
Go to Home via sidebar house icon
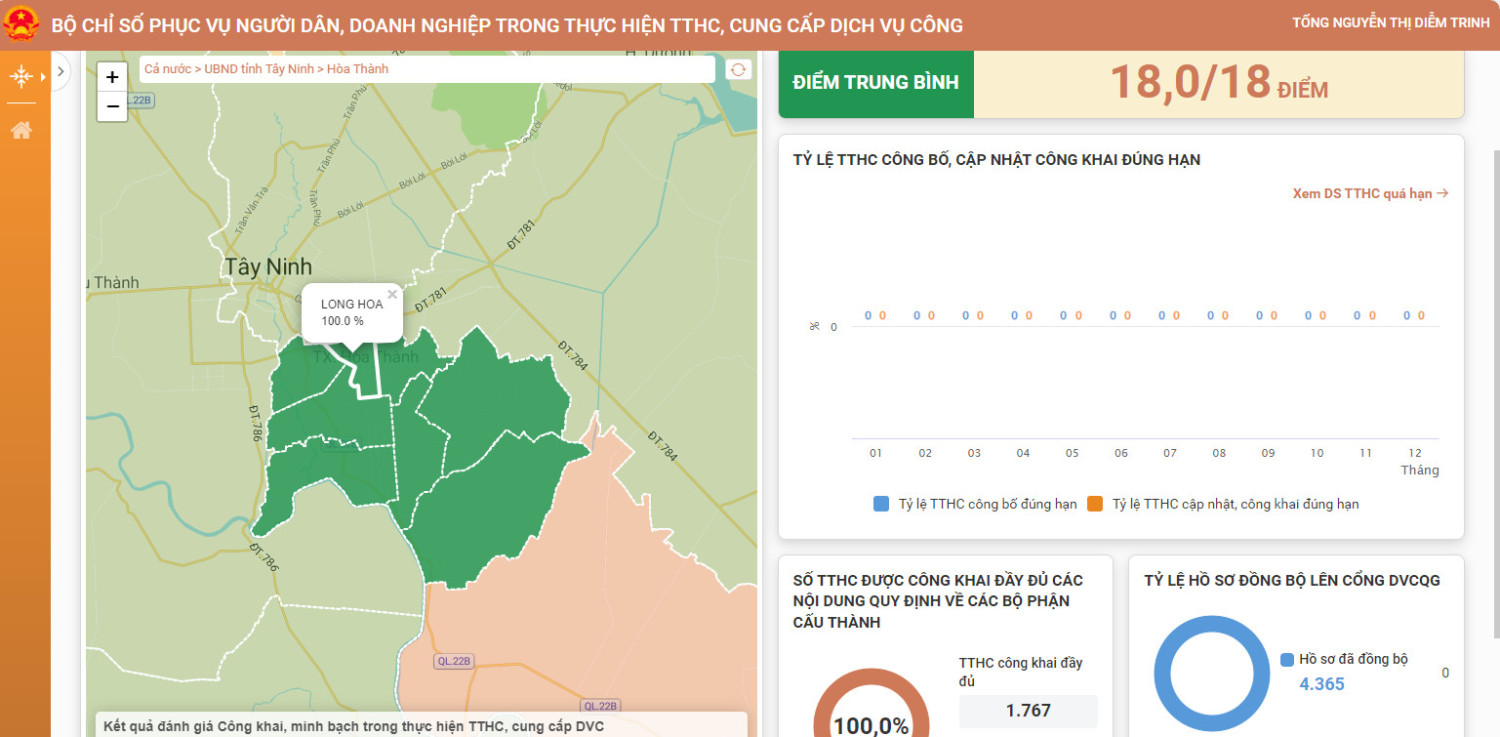[x=21, y=130]
